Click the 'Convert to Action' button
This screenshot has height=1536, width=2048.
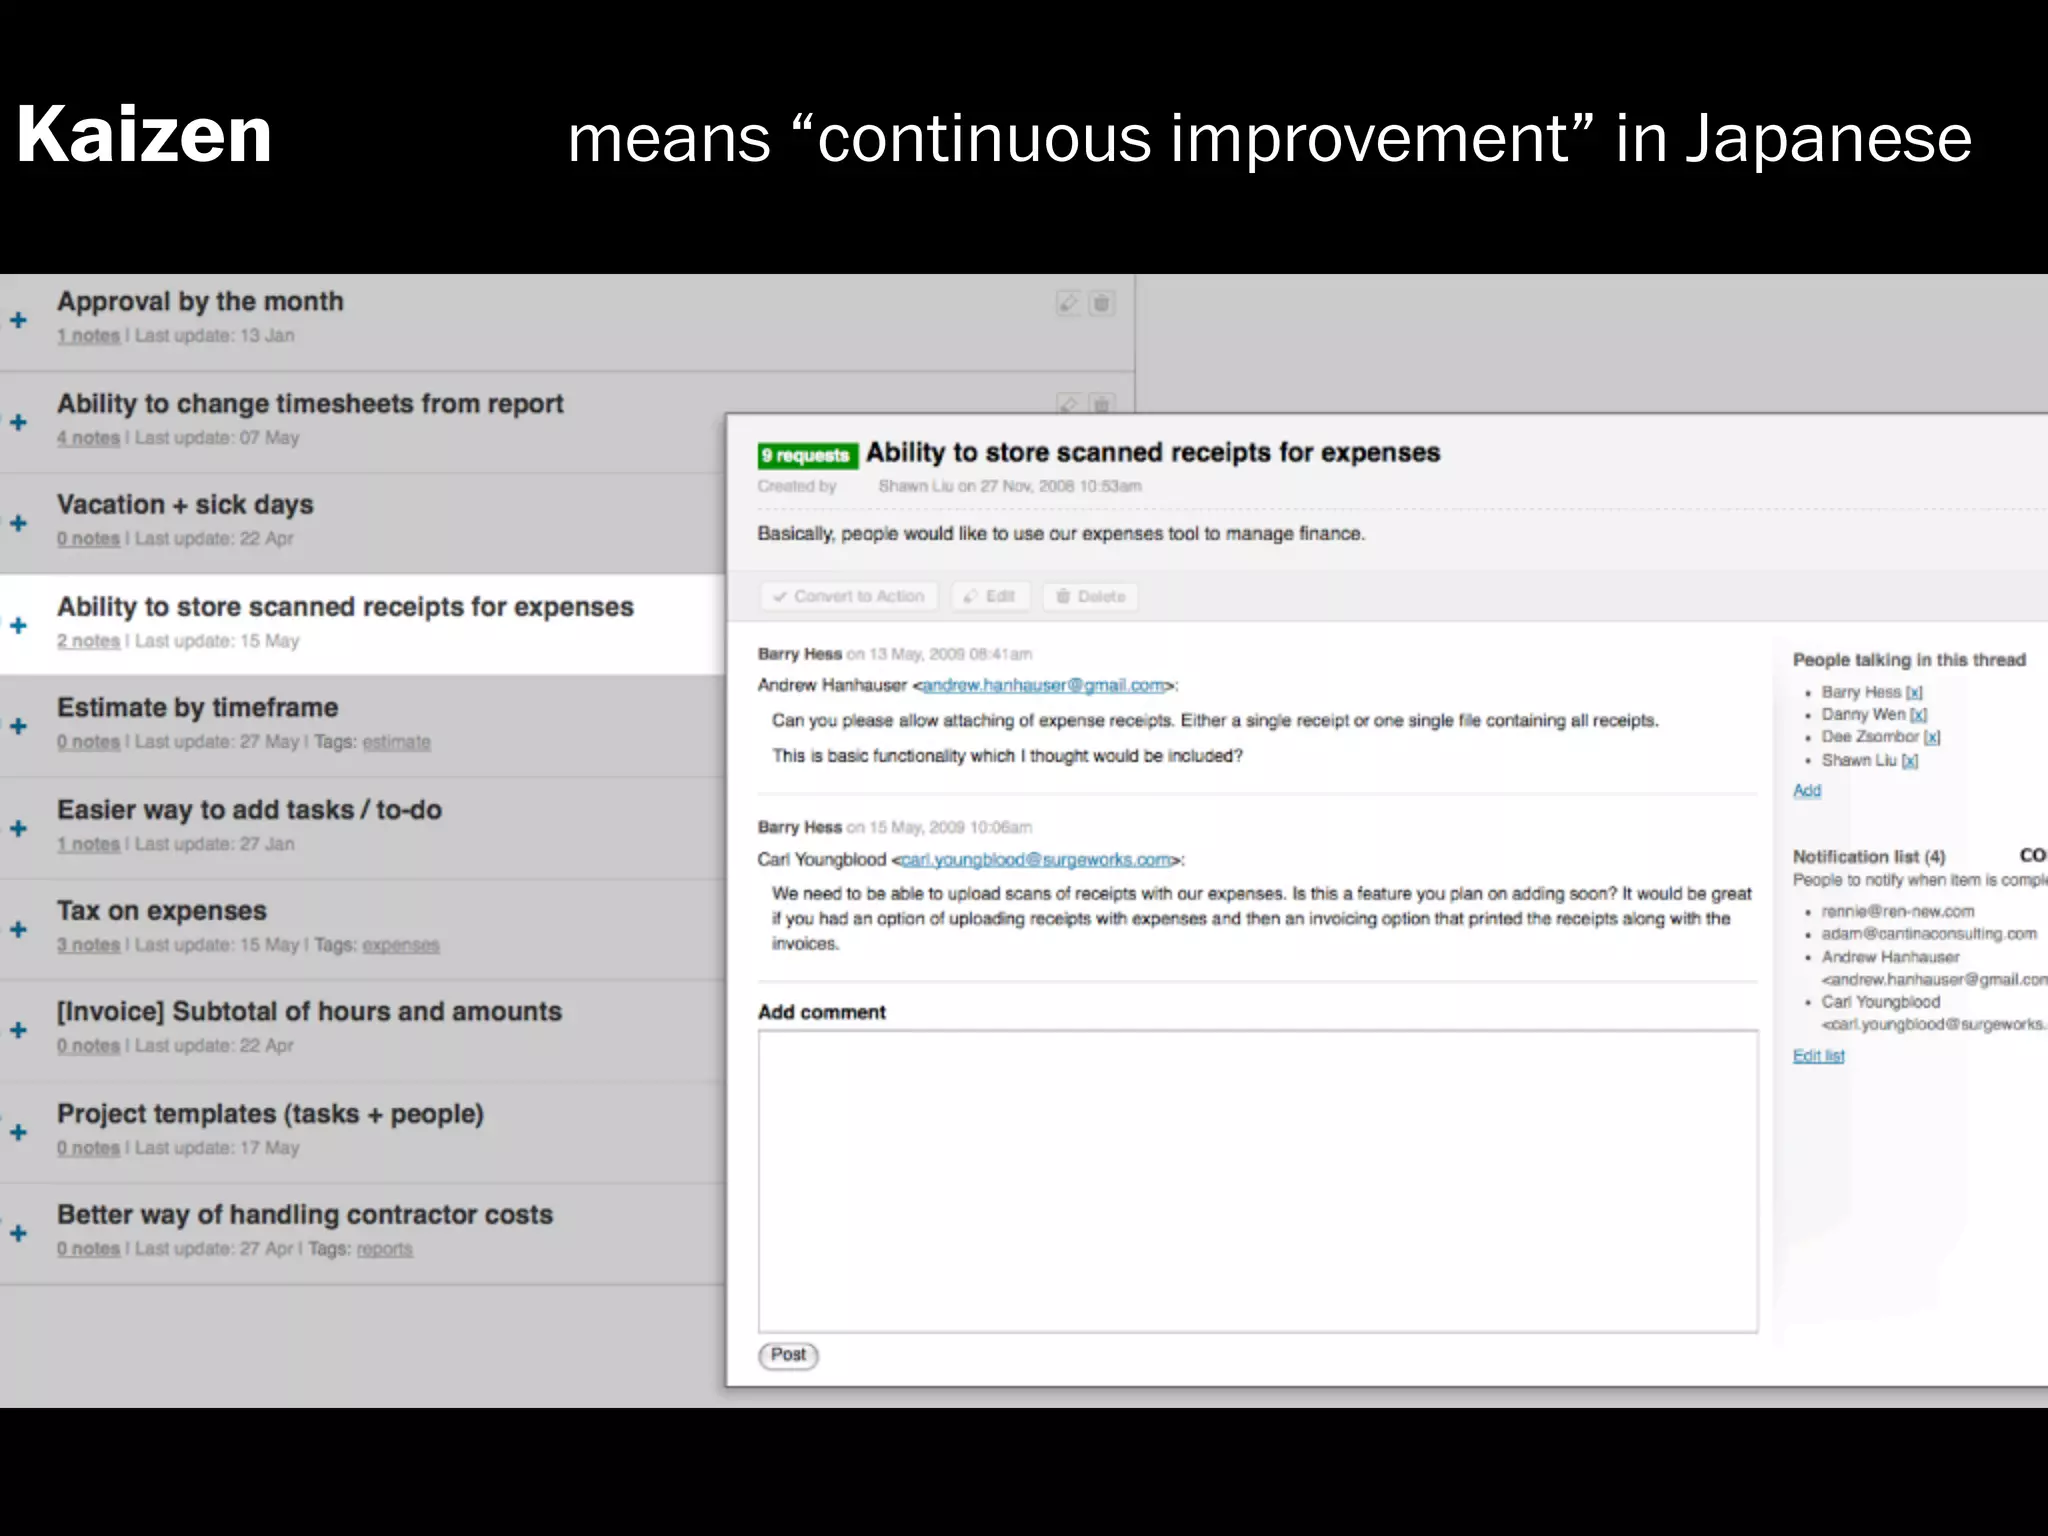[849, 596]
